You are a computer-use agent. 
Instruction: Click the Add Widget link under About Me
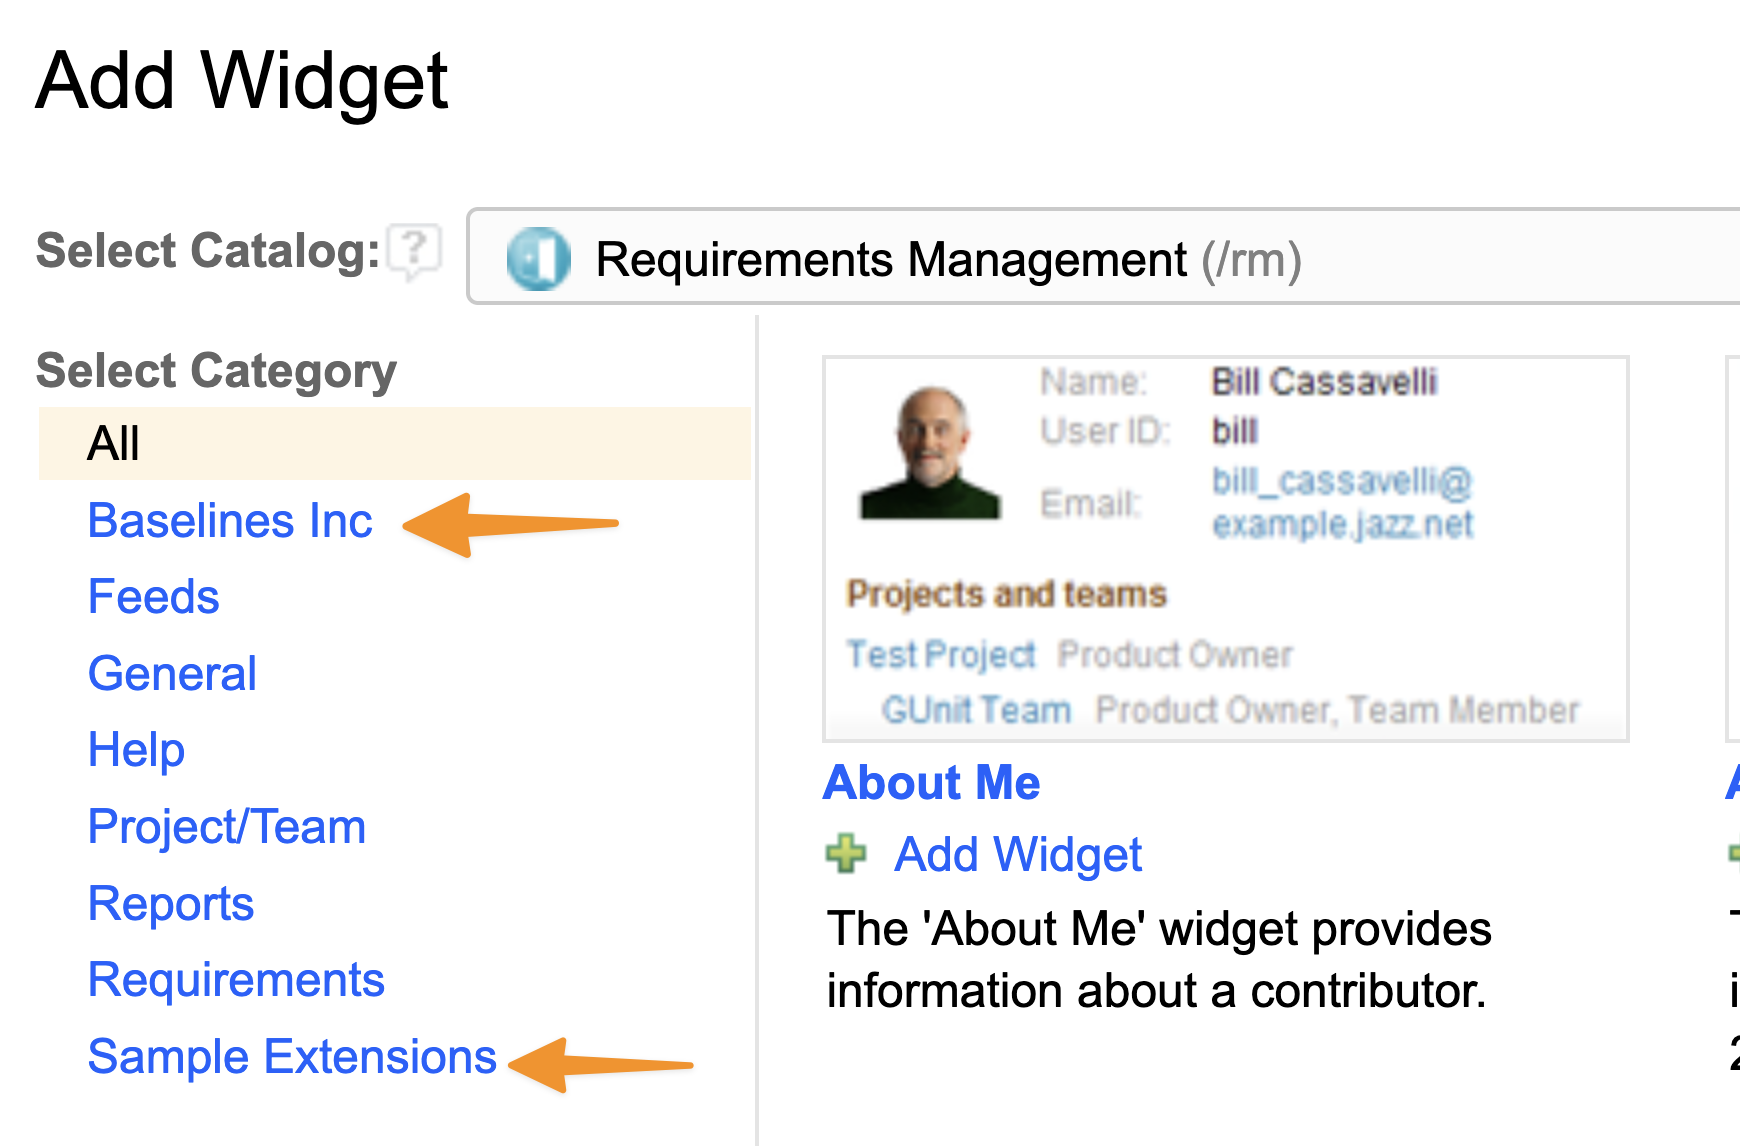coord(1018,855)
